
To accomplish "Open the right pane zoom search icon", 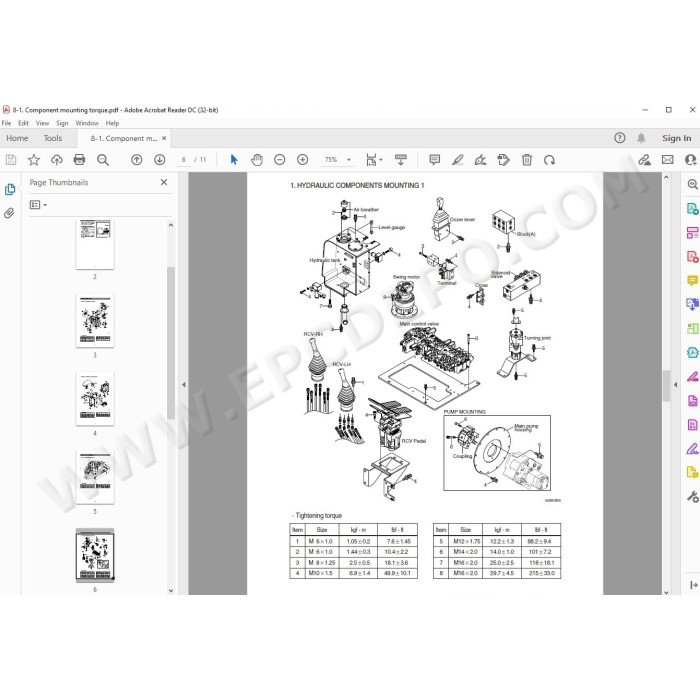I will point(692,184).
